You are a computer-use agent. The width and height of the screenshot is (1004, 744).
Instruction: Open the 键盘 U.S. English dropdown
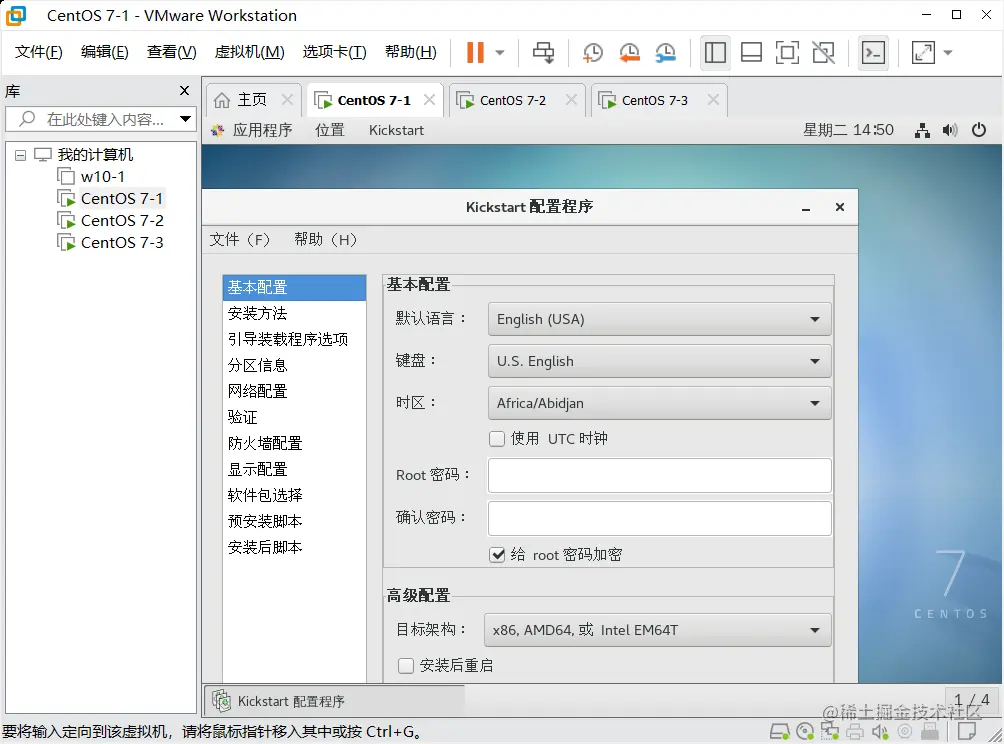[660, 361]
